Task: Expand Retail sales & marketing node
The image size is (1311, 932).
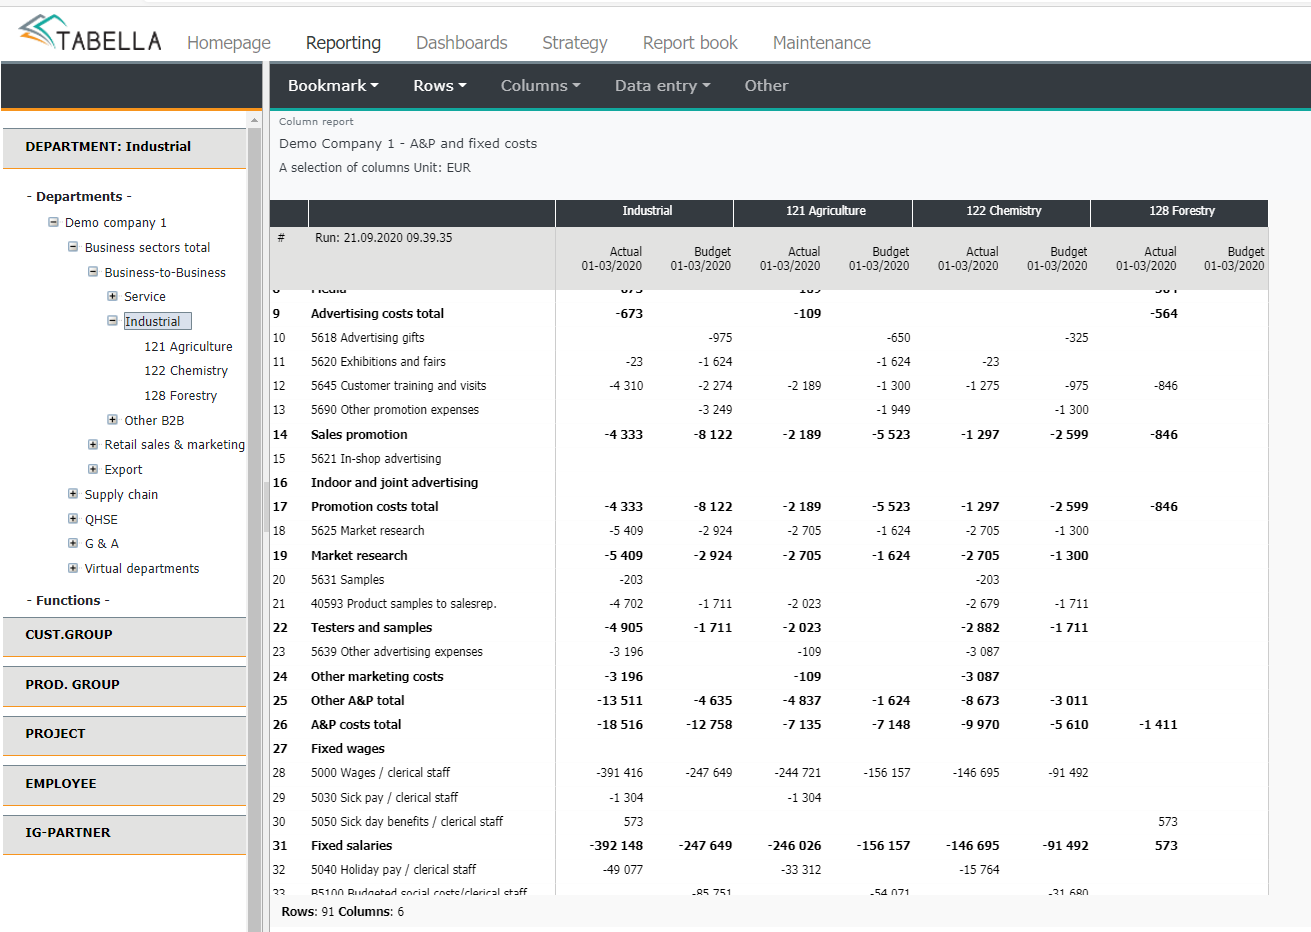Action: click(93, 444)
